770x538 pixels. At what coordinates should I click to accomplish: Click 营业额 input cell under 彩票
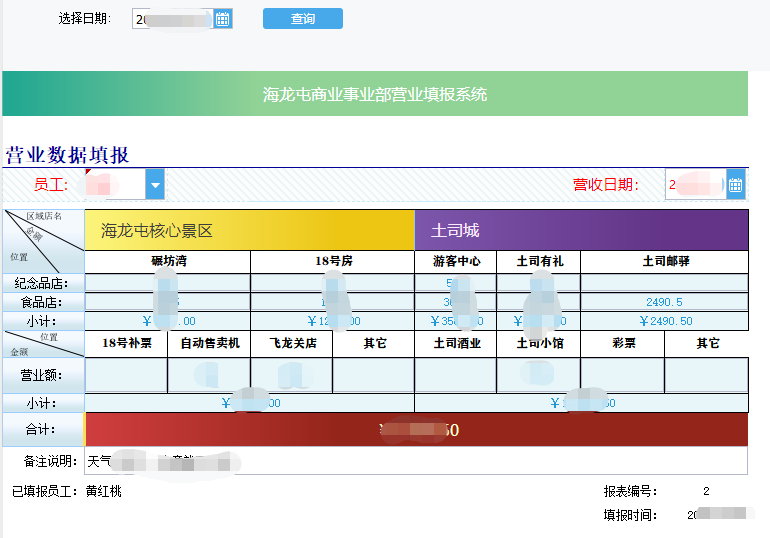[x=623, y=375]
